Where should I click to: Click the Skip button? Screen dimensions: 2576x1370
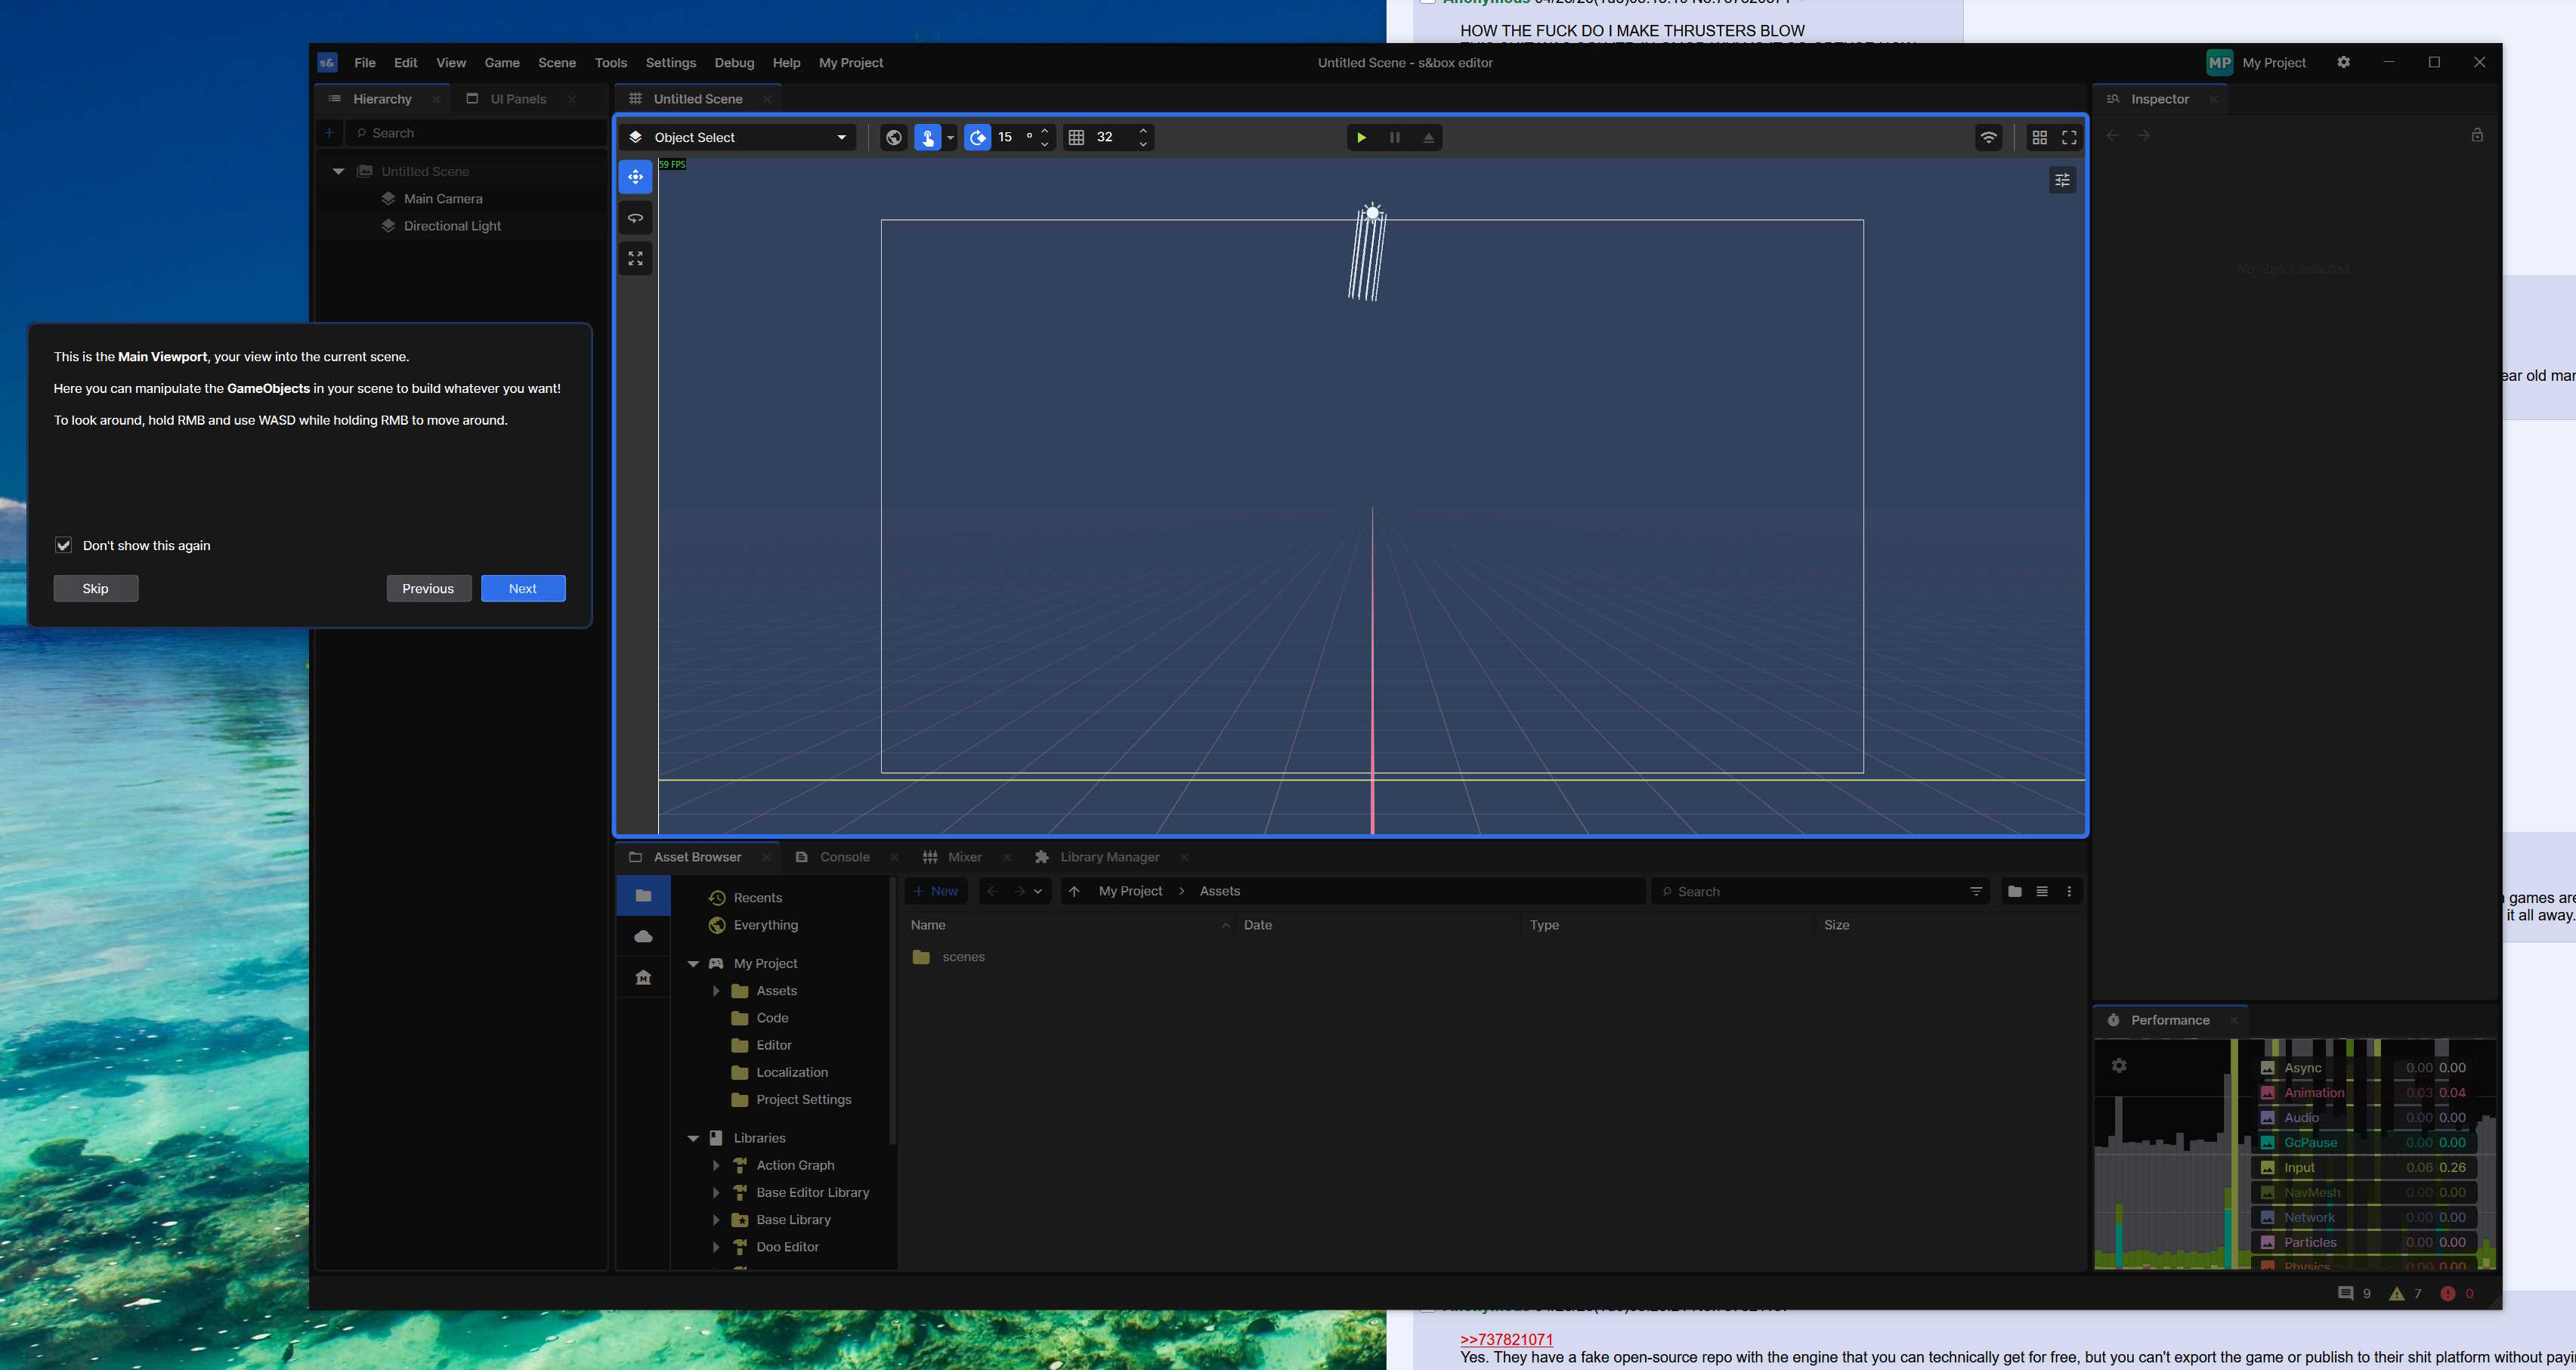[96, 589]
